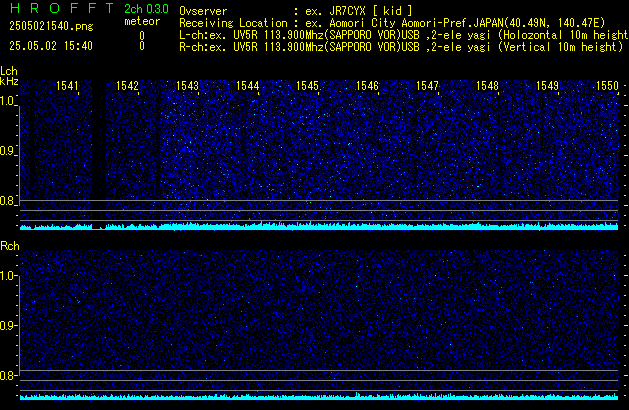Click Lch 0.9 kHz axis label
Image resolution: width=629 pixels, height=410 pixels.
[7, 151]
